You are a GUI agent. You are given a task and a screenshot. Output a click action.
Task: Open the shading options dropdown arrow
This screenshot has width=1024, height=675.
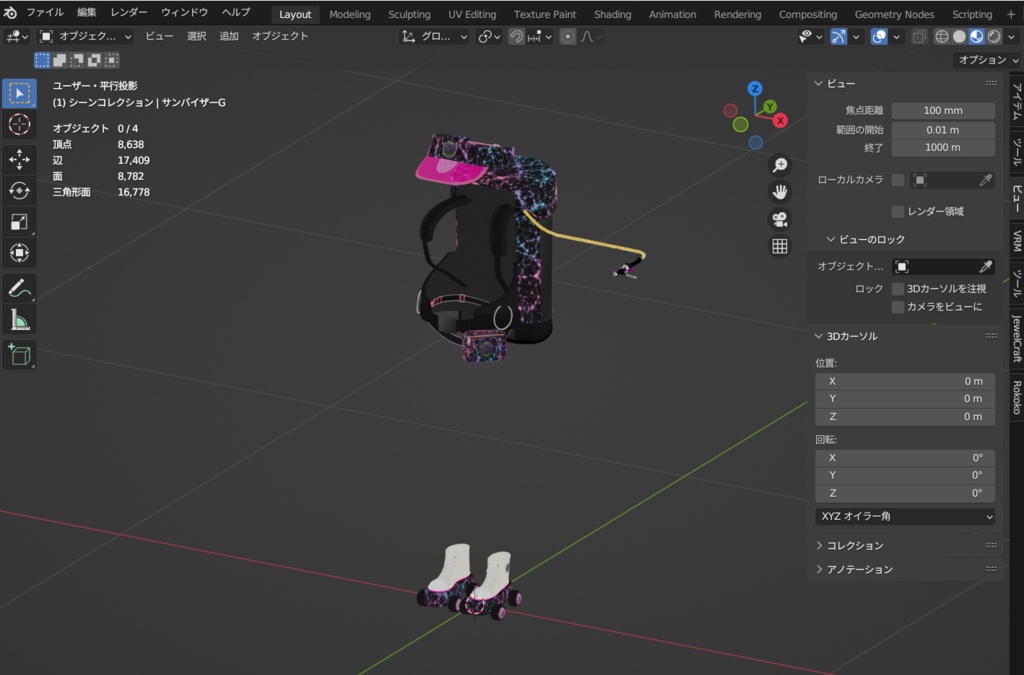click(1012, 37)
